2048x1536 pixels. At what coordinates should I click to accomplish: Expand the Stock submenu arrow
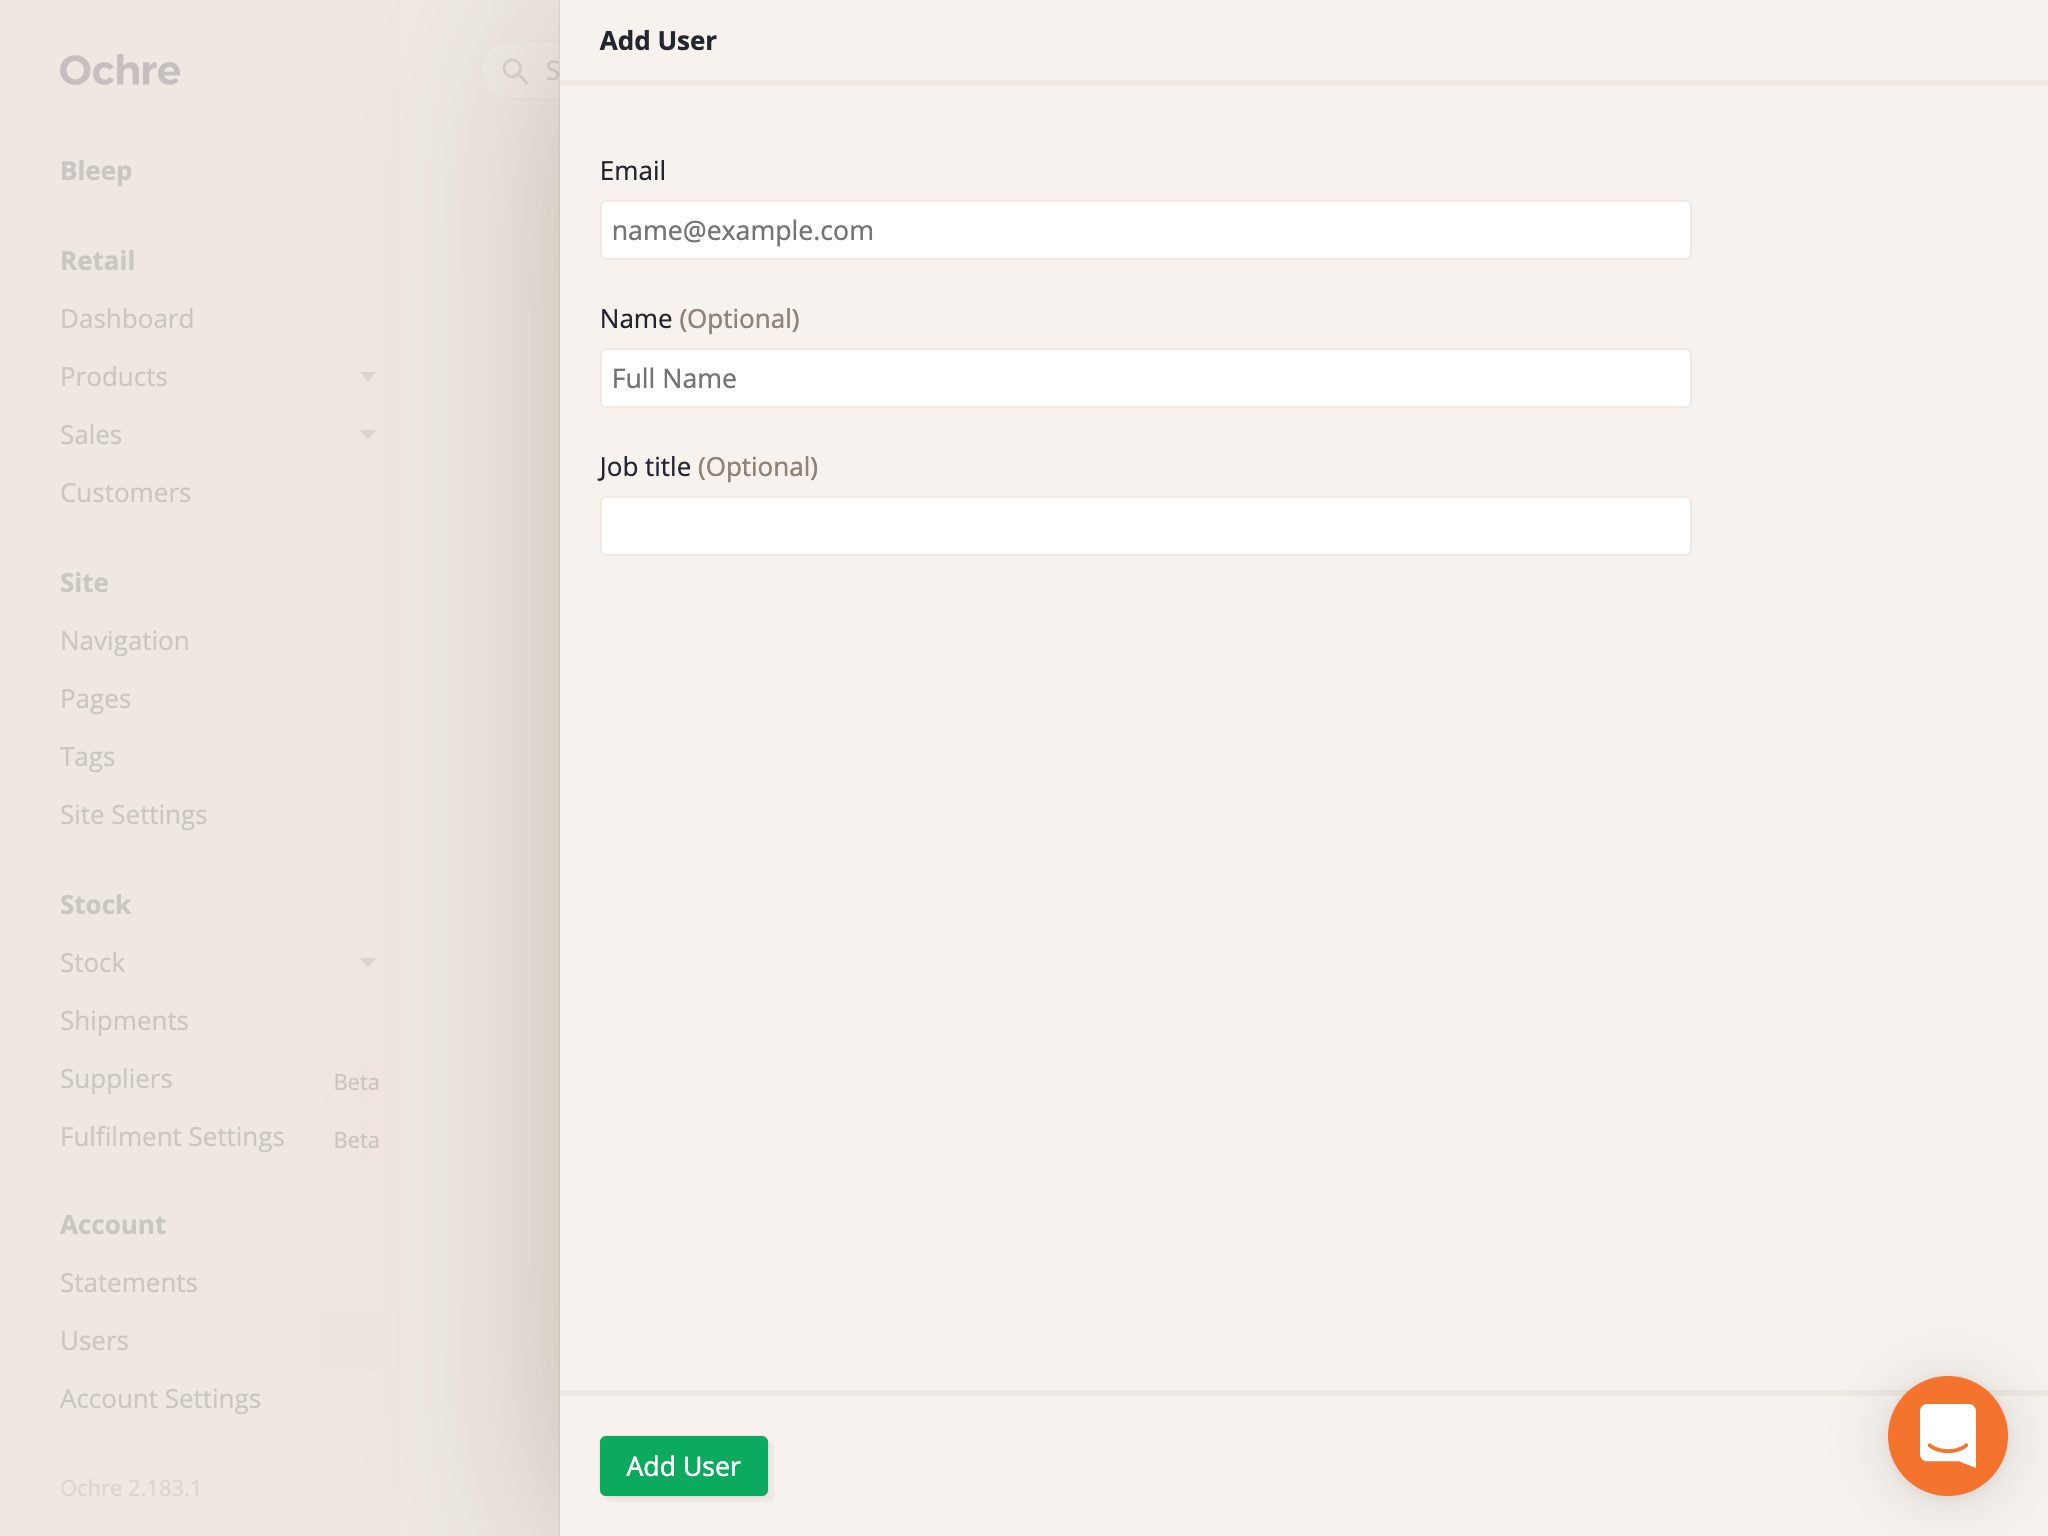point(368,963)
